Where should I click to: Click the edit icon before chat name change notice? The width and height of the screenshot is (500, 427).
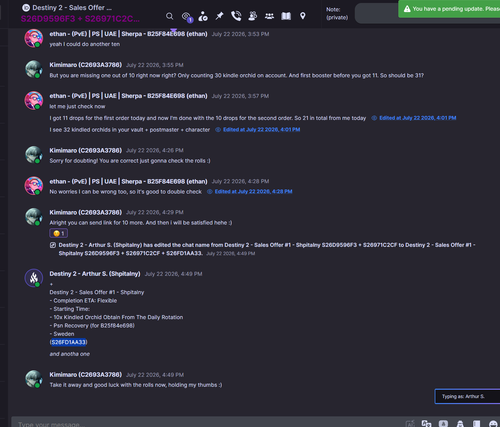53,245
